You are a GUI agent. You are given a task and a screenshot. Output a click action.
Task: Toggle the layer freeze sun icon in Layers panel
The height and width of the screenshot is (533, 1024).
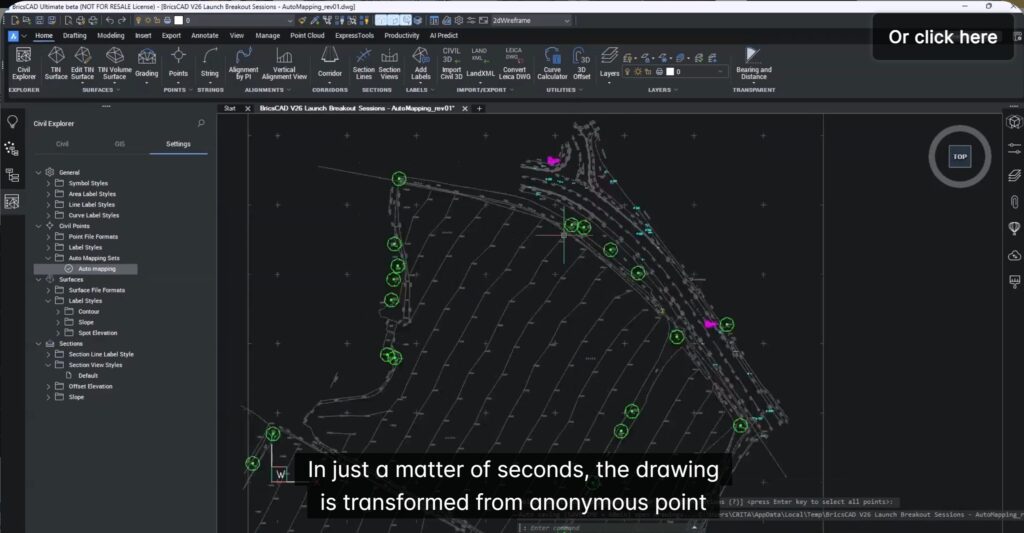pyautogui.click(x=638, y=72)
